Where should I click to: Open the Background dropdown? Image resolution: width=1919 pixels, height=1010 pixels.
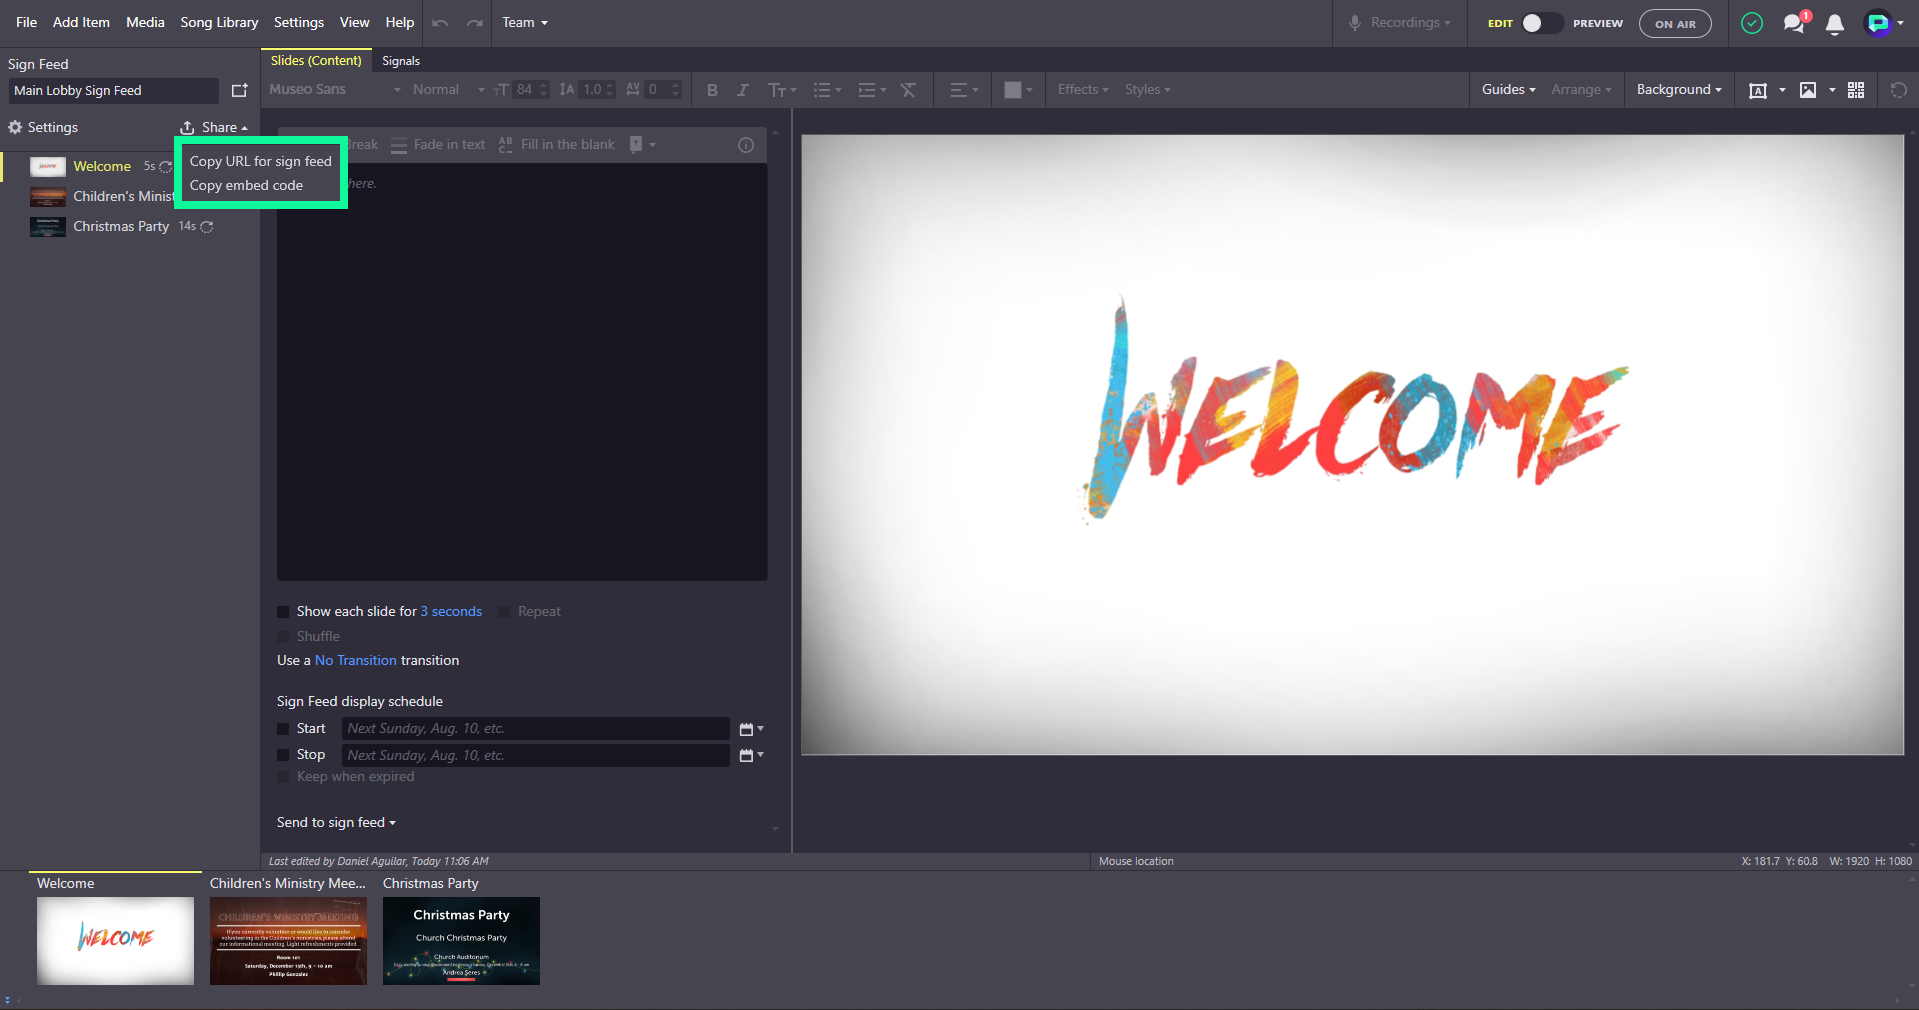click(1679, 90)
